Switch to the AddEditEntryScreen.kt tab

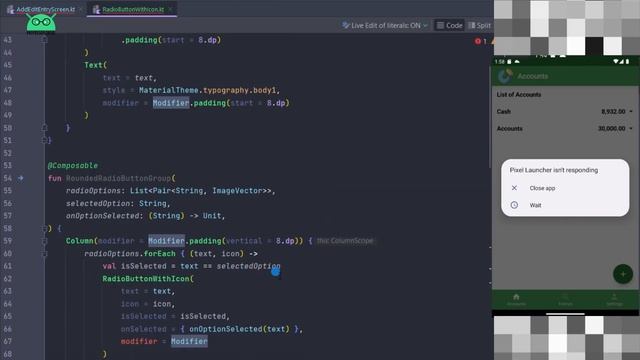[45, 9]
